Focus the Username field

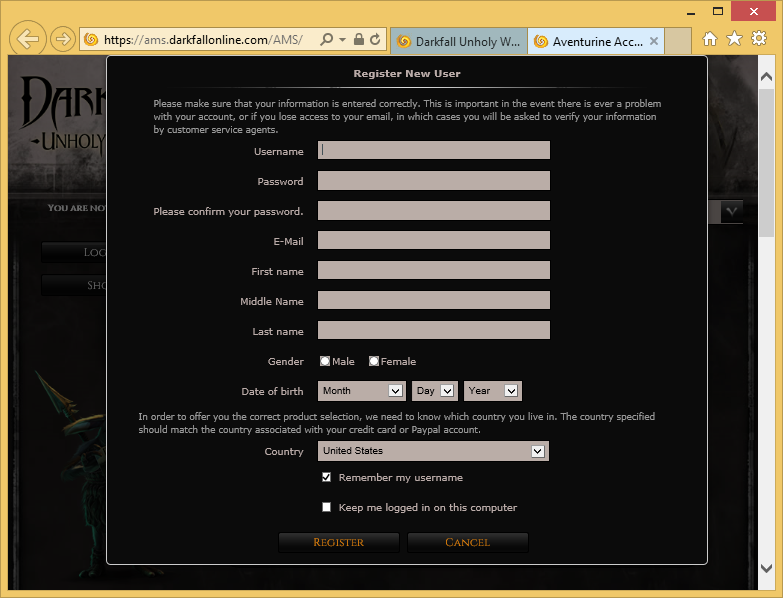433,150
